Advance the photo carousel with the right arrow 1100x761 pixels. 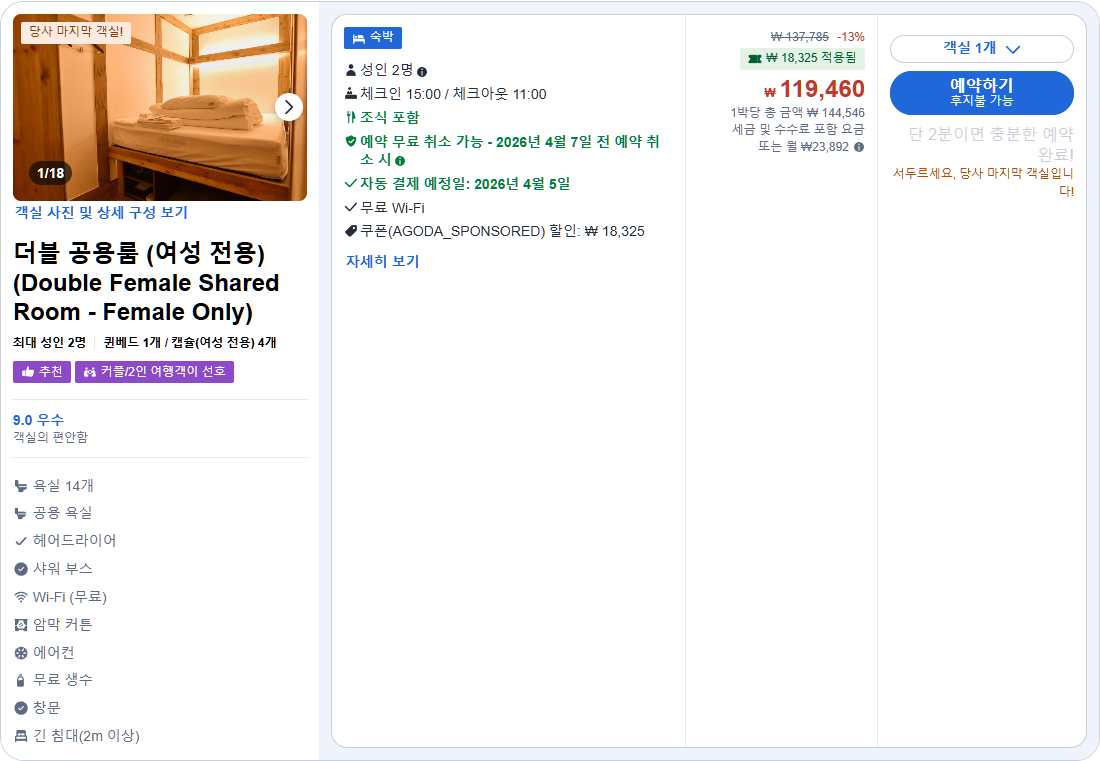[x=290, y=107]
